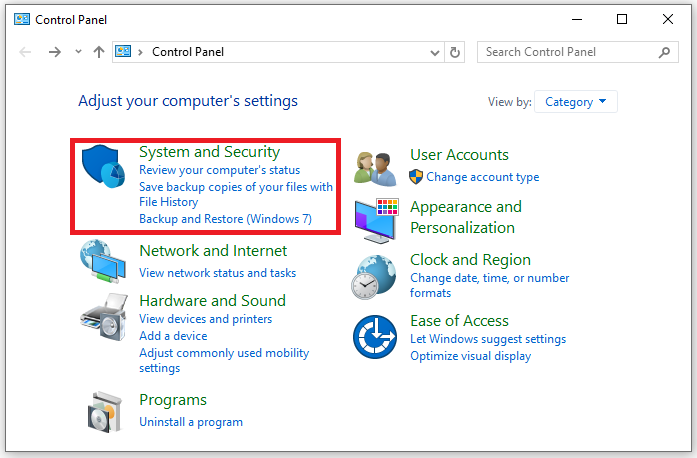Open View network status and tasks
The width and height of the screenshot is (697, 458).
tap(217, 273)
